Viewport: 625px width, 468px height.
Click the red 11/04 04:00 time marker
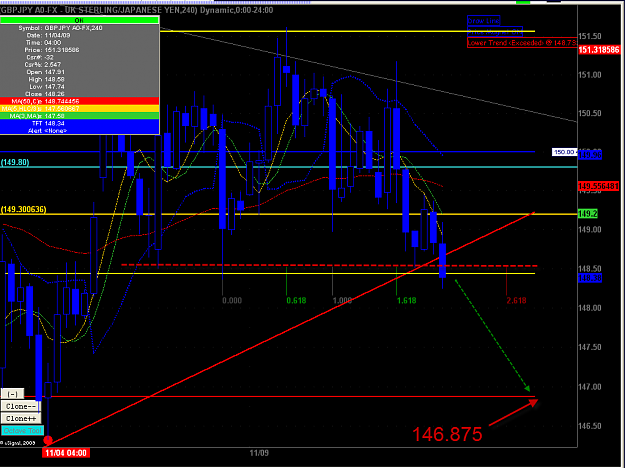pyautogui.click(x=66, y=453)
